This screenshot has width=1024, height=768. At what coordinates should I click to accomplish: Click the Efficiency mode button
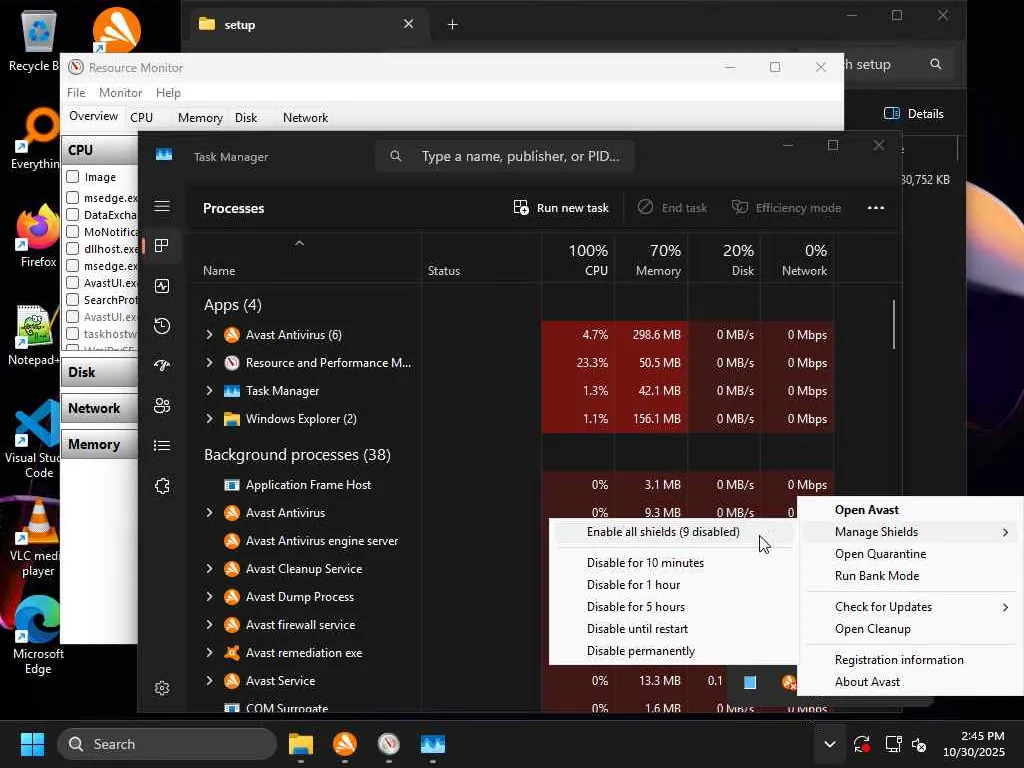(786, 208)
